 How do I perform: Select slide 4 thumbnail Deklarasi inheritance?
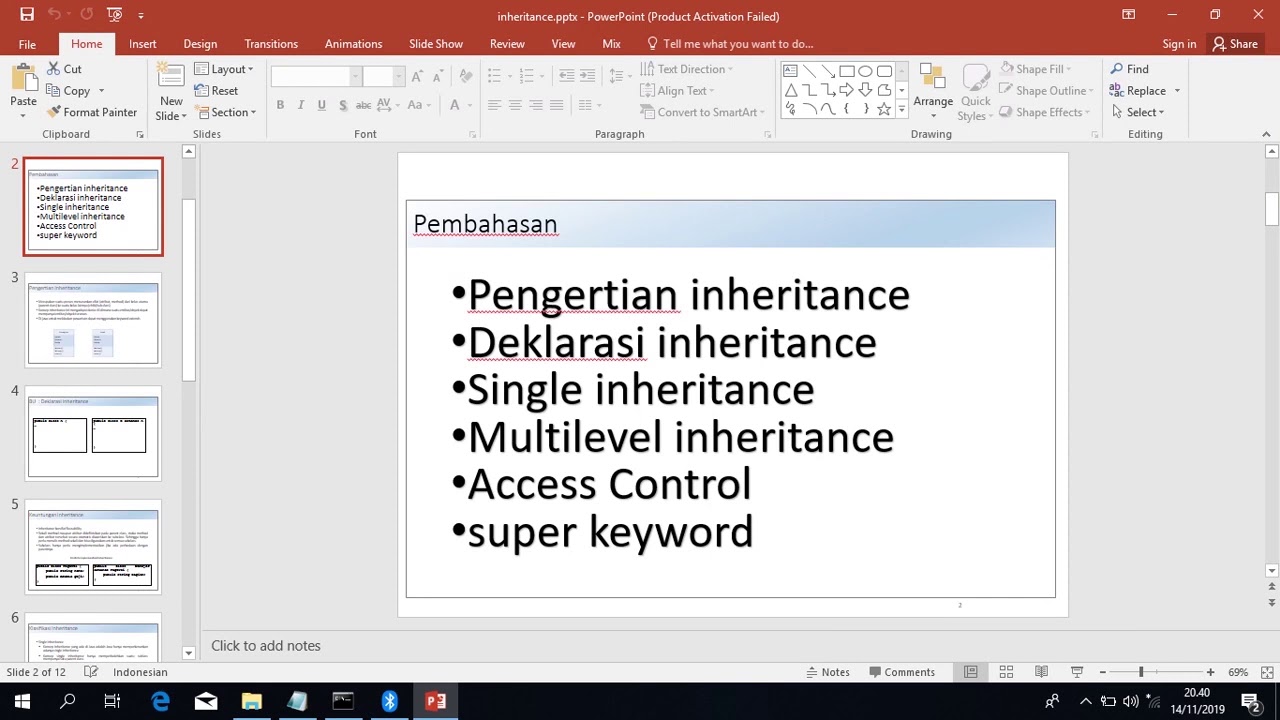coord(93,434)
